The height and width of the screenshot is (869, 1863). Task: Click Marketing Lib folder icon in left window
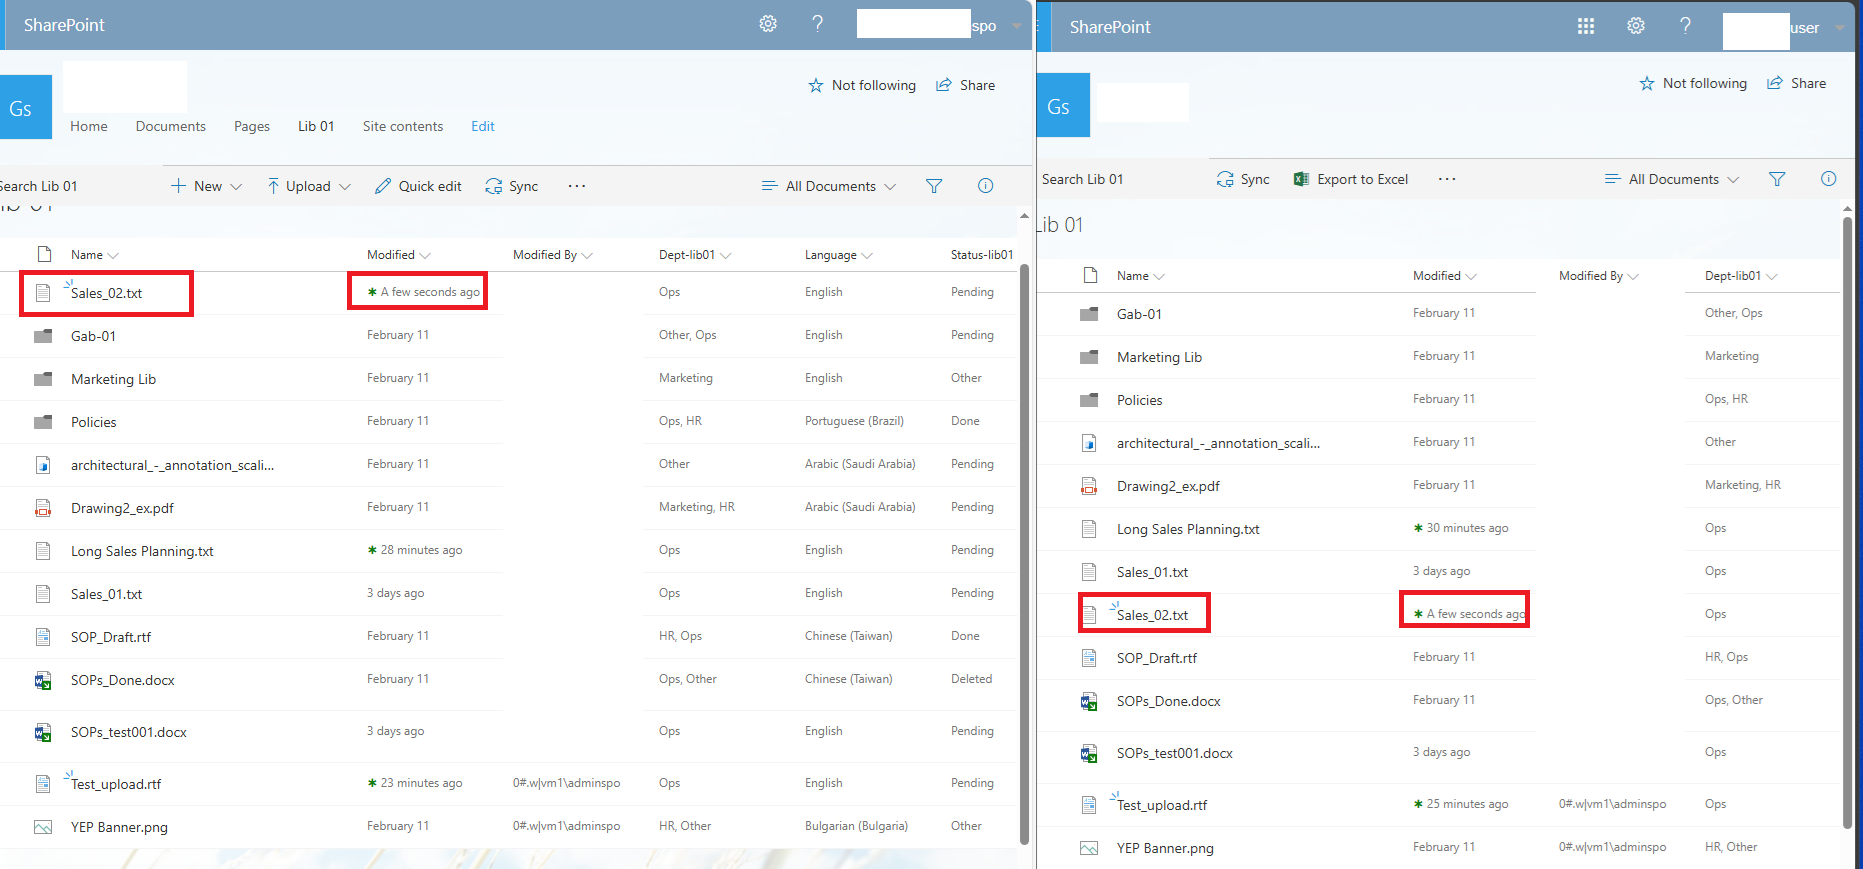coord(43,379)
